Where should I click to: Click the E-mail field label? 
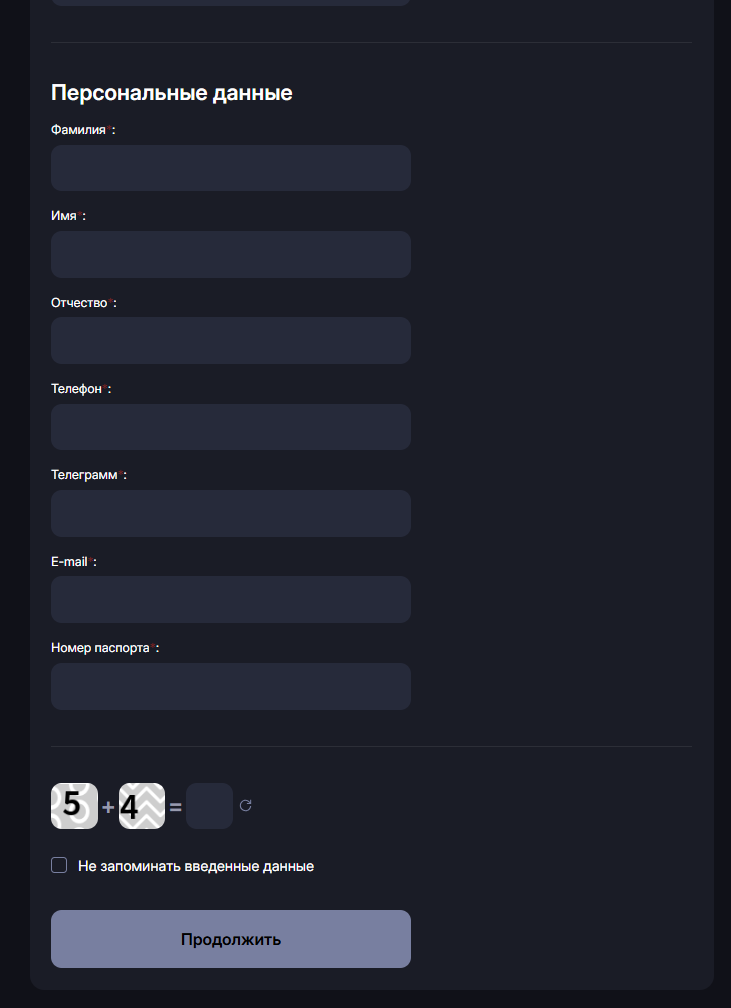[70, 562]
